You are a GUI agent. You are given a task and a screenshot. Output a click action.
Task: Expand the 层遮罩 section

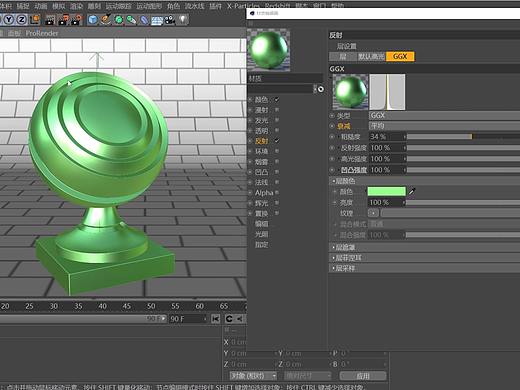pos(424,247)
